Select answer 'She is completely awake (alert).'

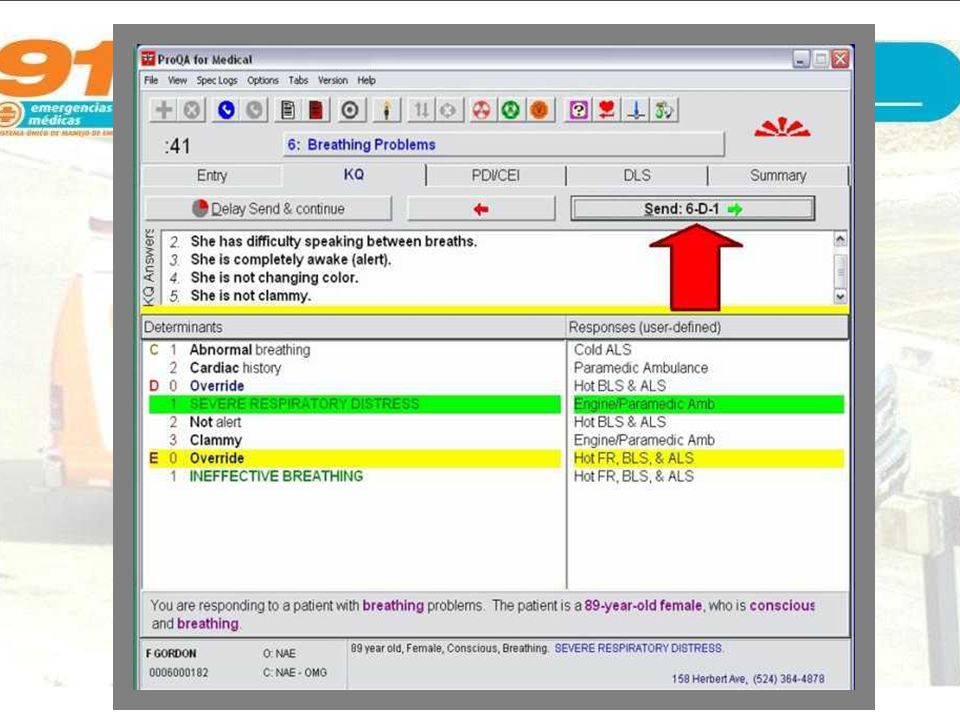pos(291,260)
